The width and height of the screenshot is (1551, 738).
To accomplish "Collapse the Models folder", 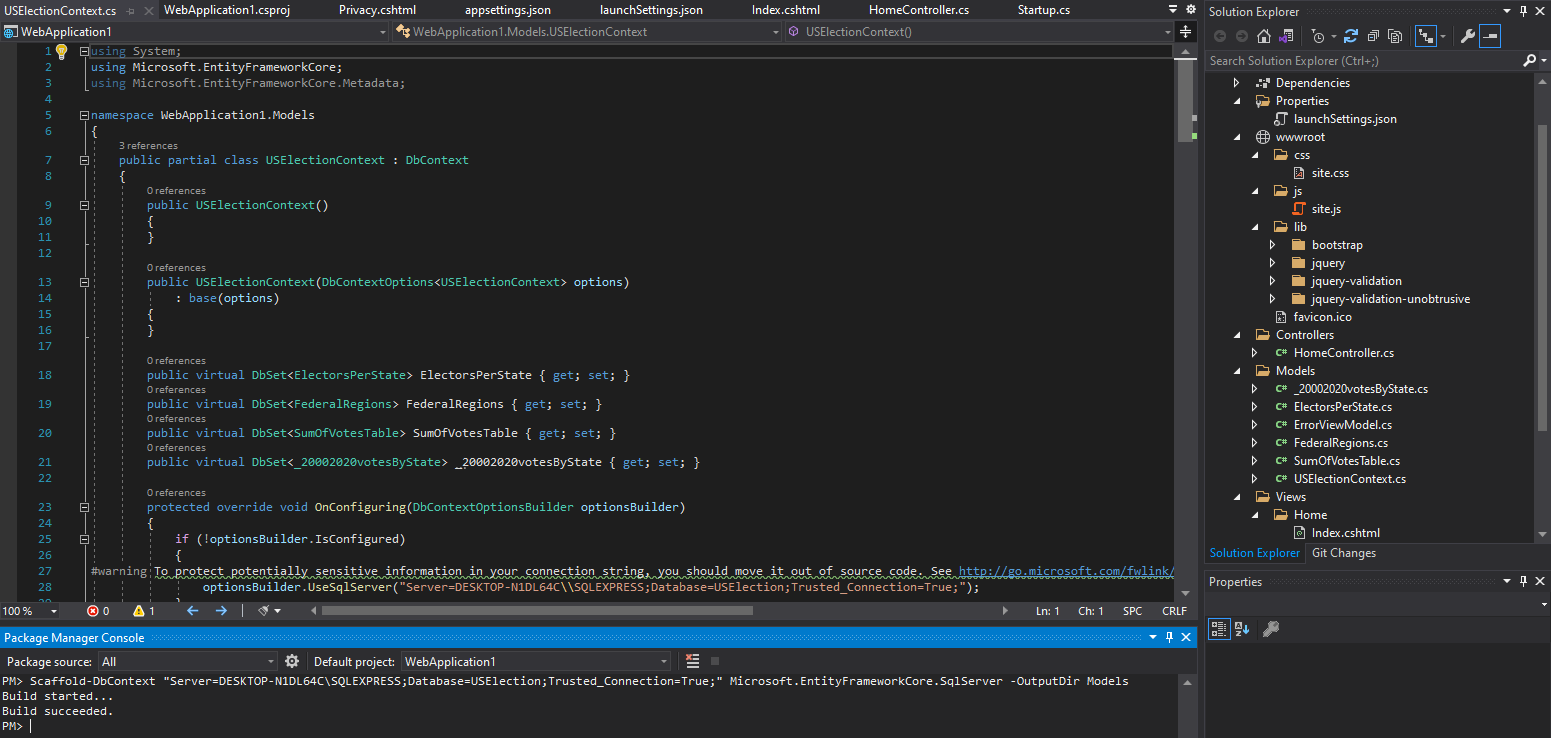I will 1238,370.
